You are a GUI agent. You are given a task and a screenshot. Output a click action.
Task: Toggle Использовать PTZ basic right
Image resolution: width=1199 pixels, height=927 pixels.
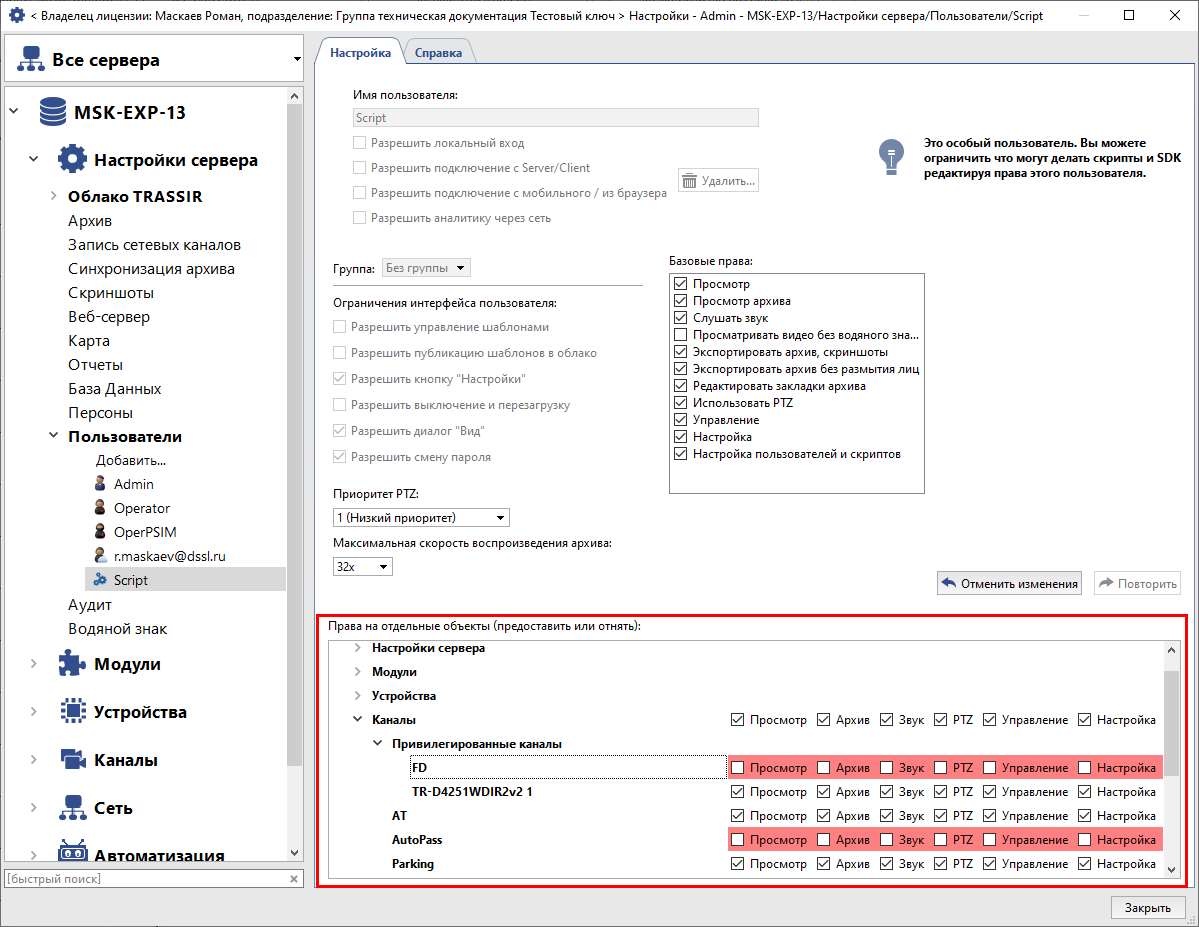(681, 402)
